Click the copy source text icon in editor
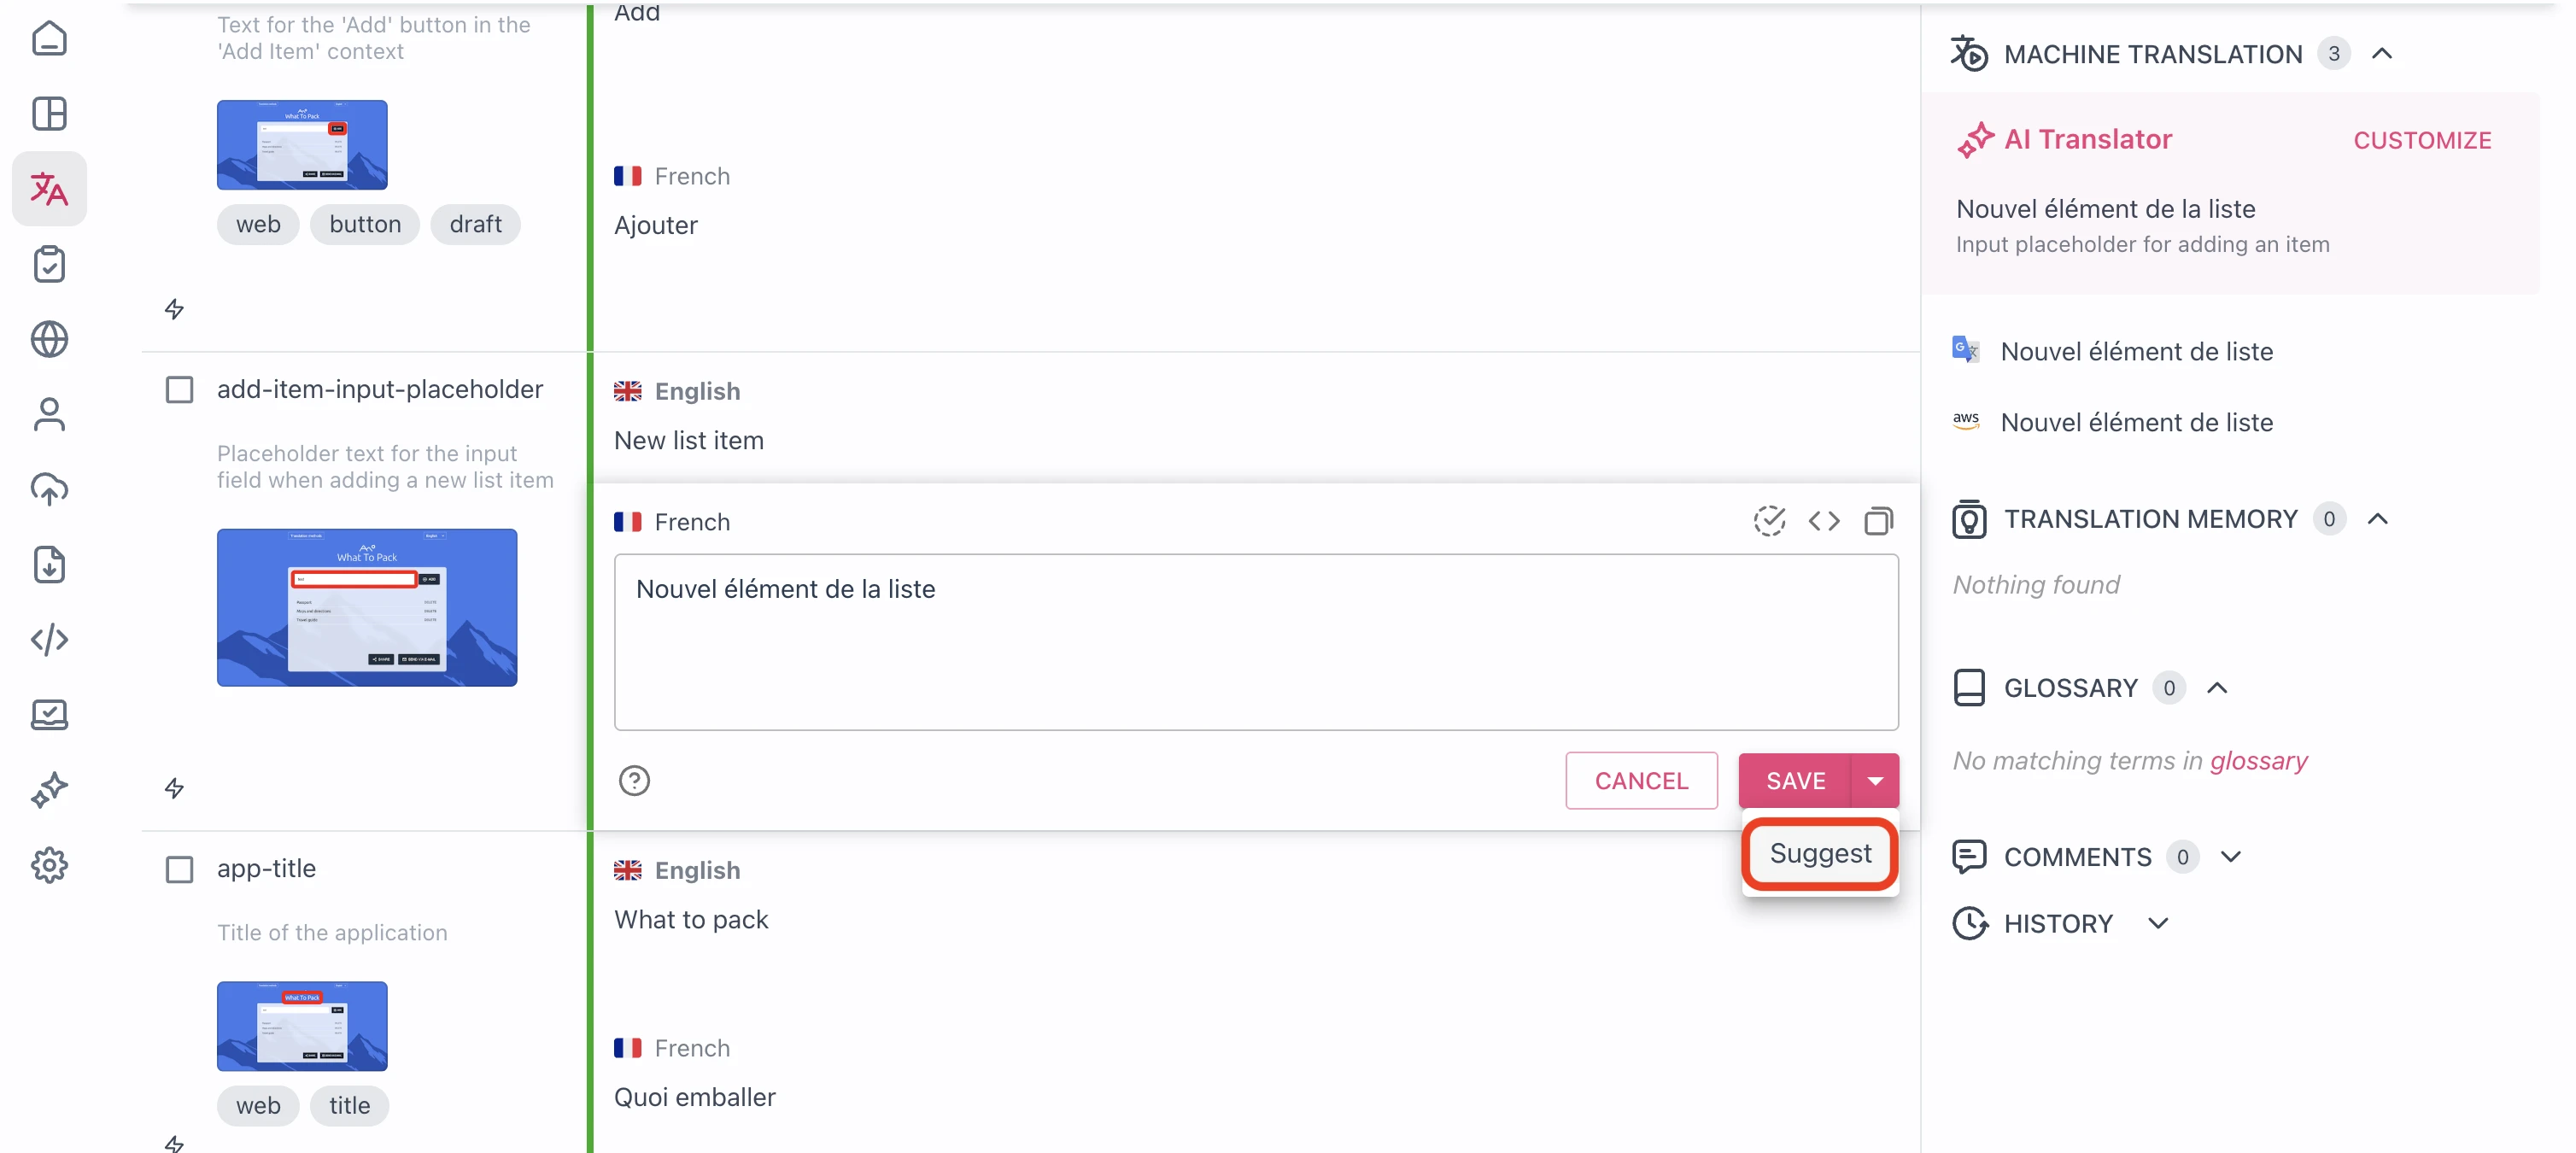The height and width of the screenshot is (1153, 2576). click(x=1879, y=520)
